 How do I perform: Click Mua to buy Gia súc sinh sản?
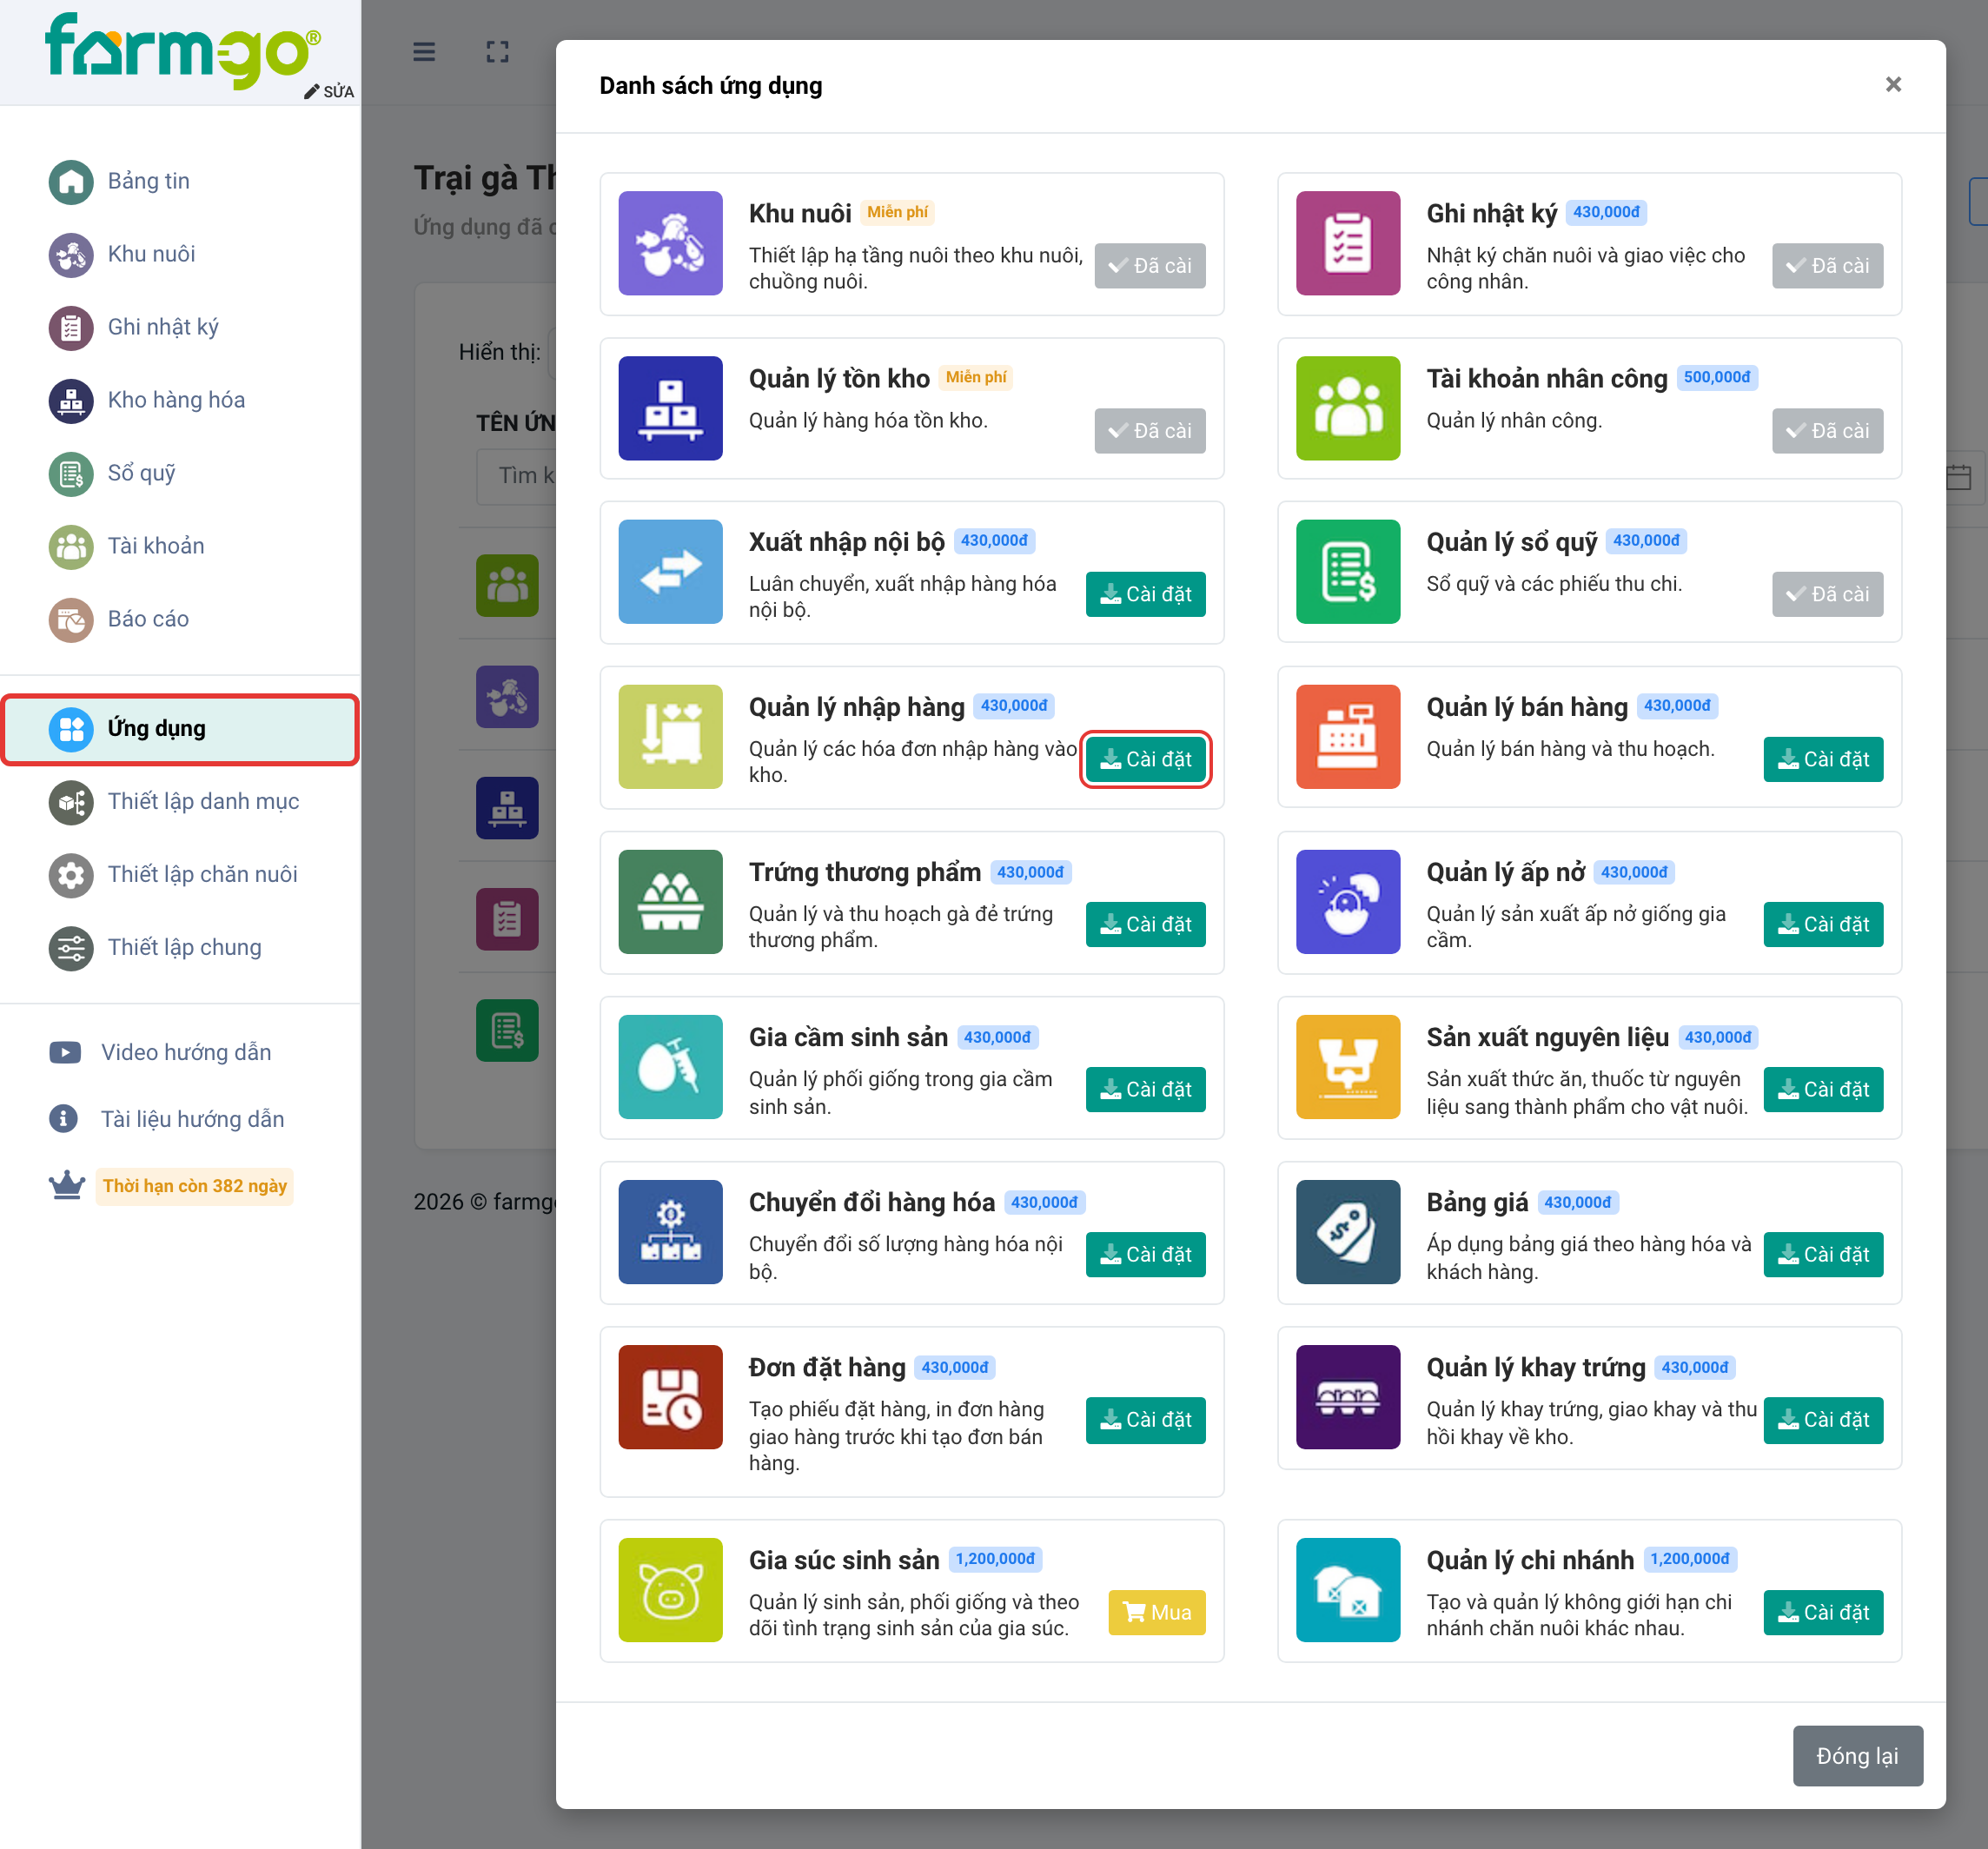click(1156, 1612)
